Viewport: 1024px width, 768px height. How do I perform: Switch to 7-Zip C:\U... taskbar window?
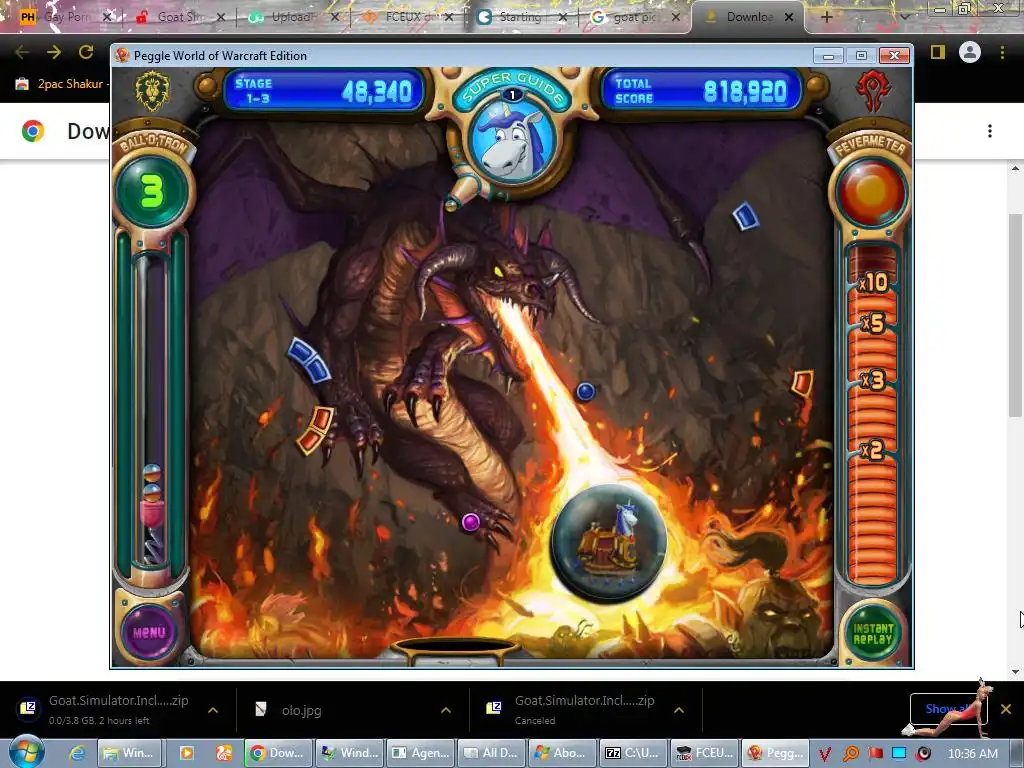click(633, 753)
